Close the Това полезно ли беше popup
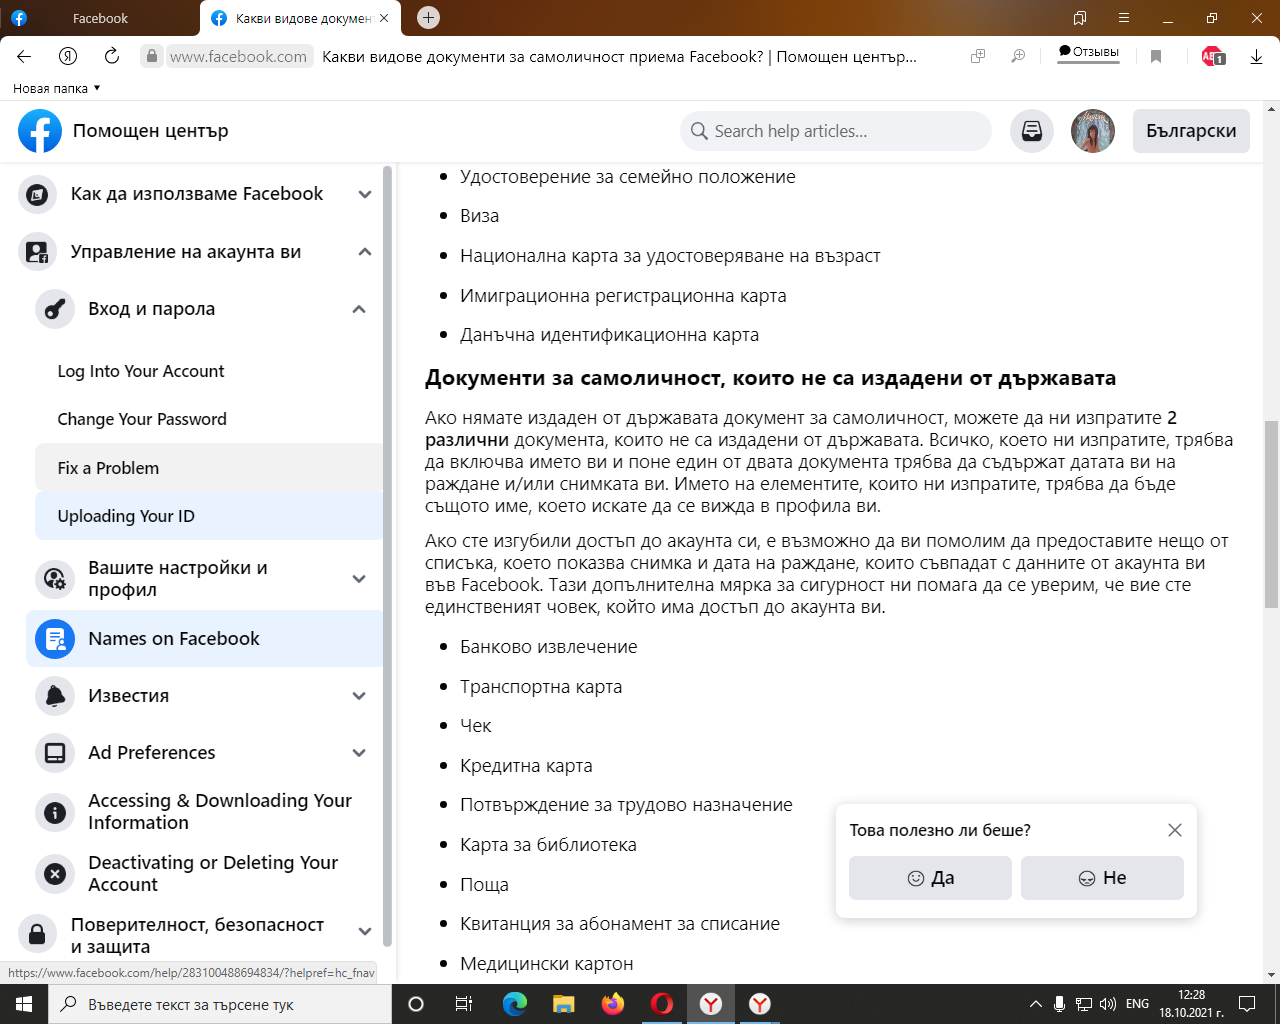This screenshot has width=1280, height=1024. click(1175, 830)
